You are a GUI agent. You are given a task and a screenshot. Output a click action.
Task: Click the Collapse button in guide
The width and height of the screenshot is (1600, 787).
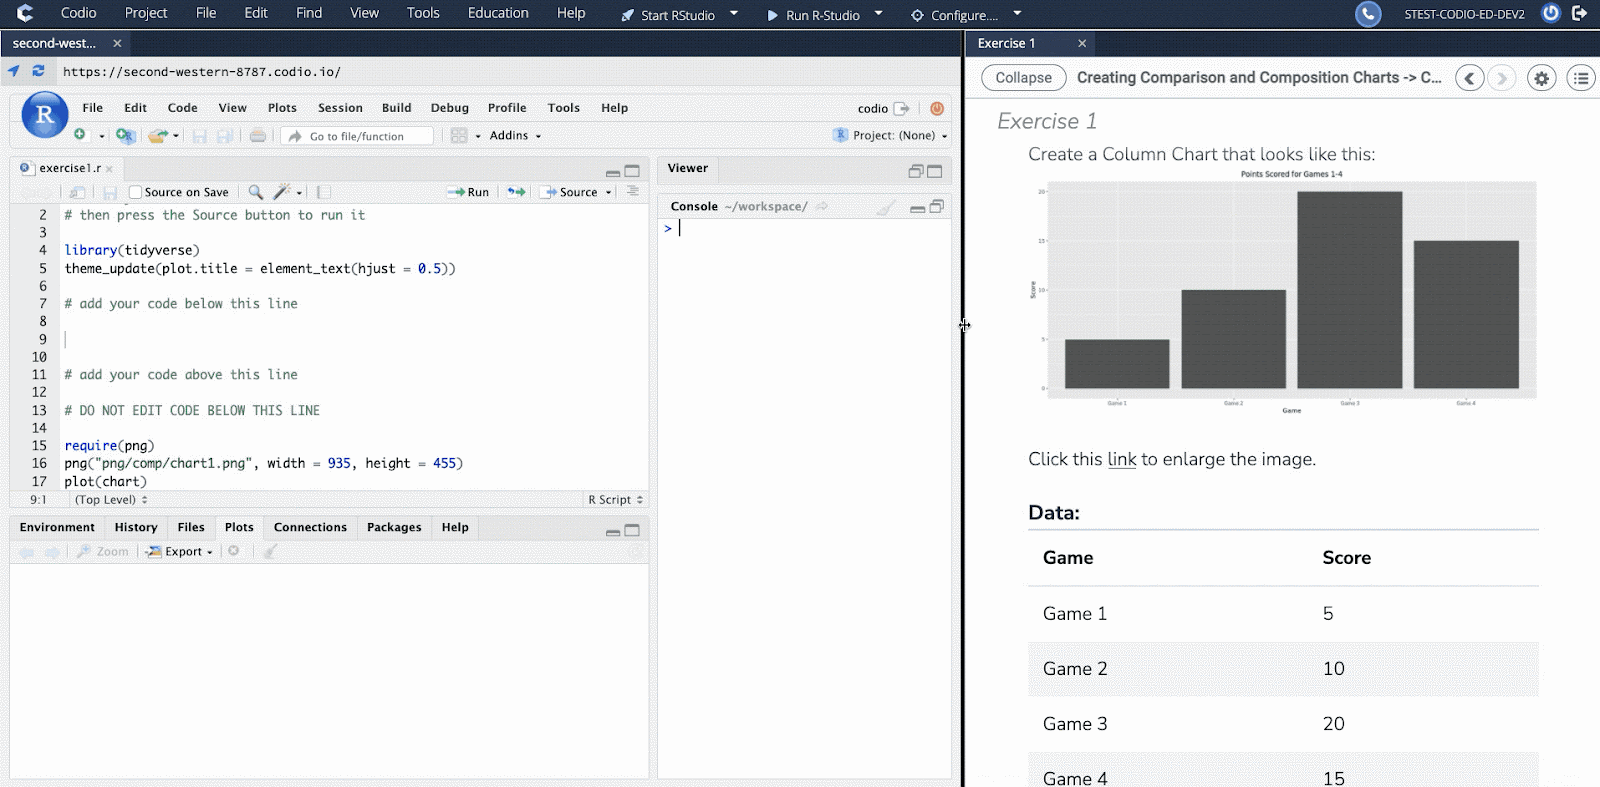coord(1023,78)
